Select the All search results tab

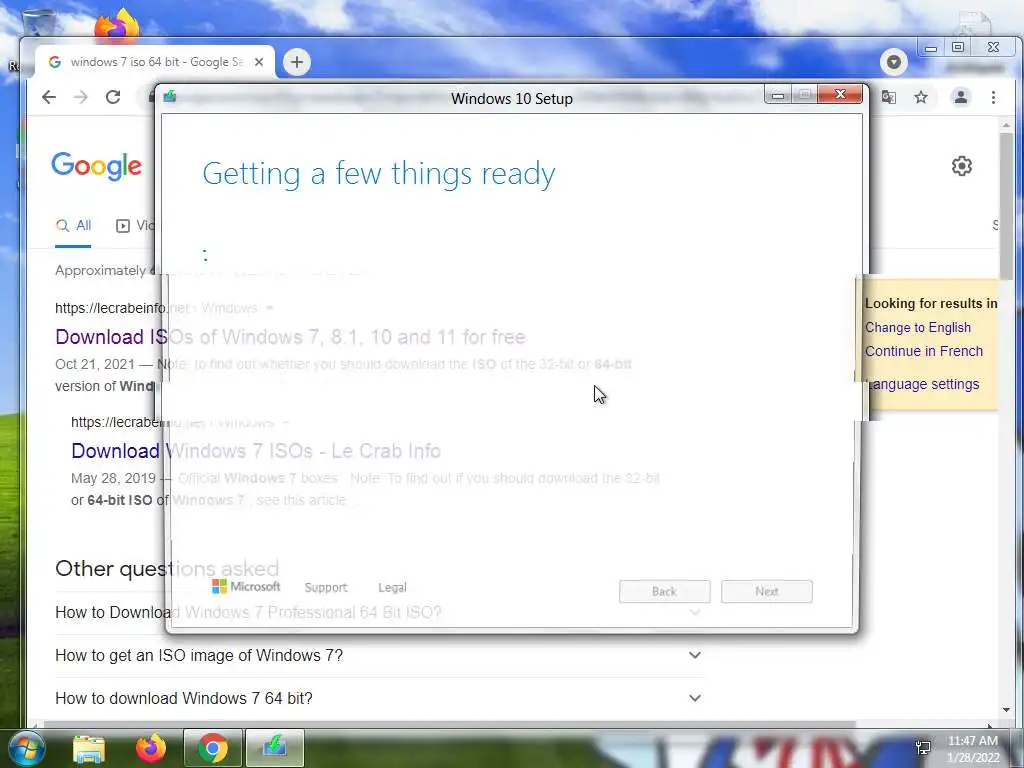(x=73, y=226)
